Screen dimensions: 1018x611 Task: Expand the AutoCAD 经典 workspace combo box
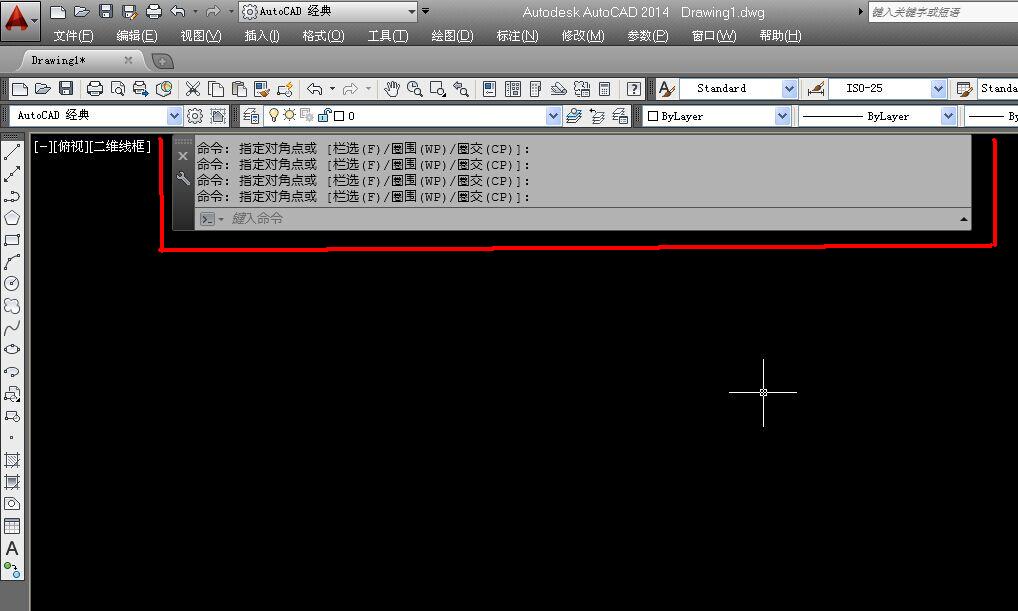(x=174, y=116)
